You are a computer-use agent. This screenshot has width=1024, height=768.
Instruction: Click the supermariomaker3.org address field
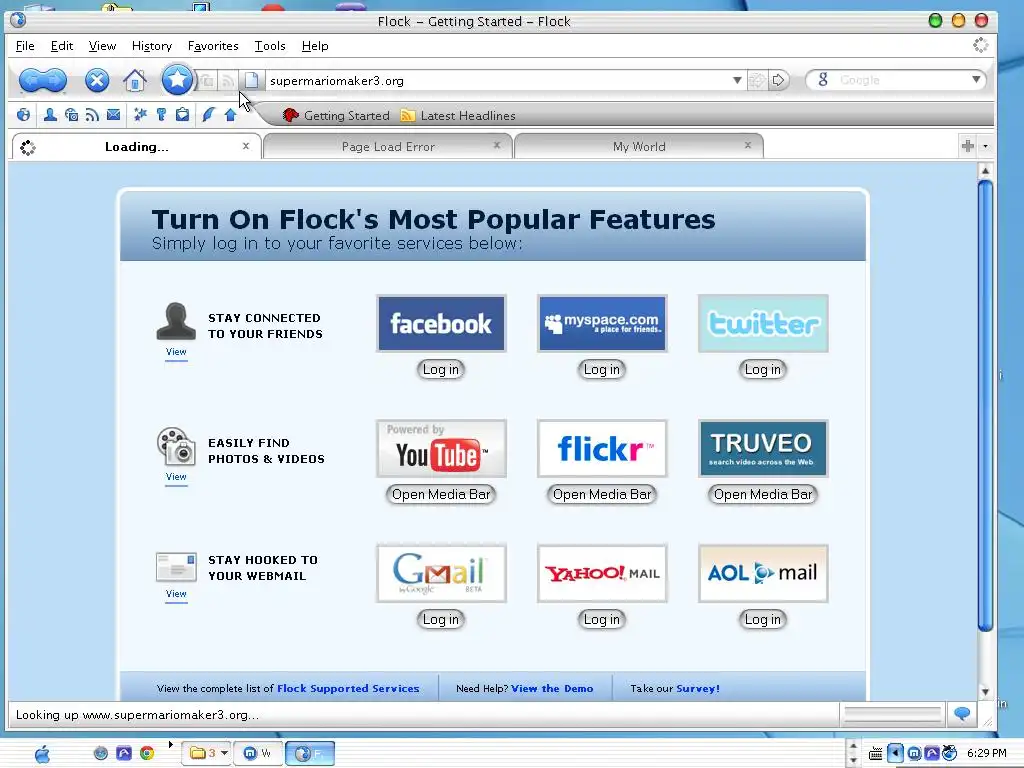(496, 80)
